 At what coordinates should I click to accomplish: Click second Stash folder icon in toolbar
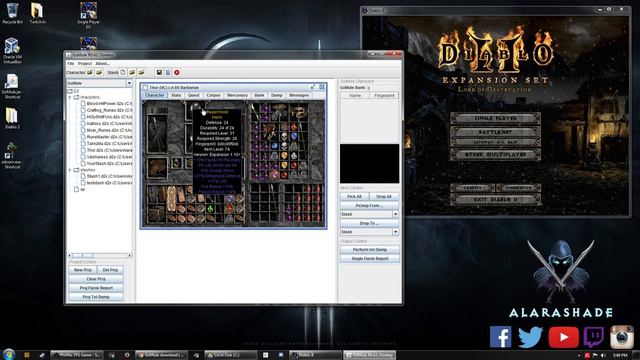141,73
